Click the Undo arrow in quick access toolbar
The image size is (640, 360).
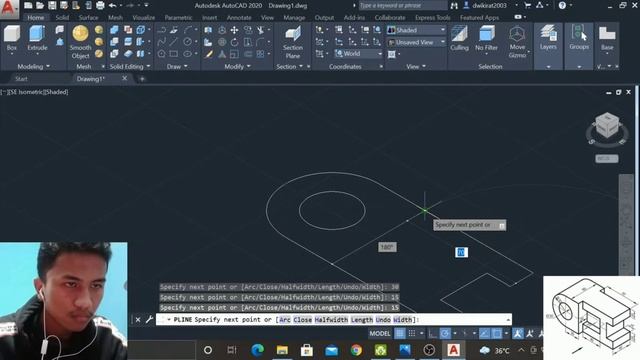(x=112, y=5)
